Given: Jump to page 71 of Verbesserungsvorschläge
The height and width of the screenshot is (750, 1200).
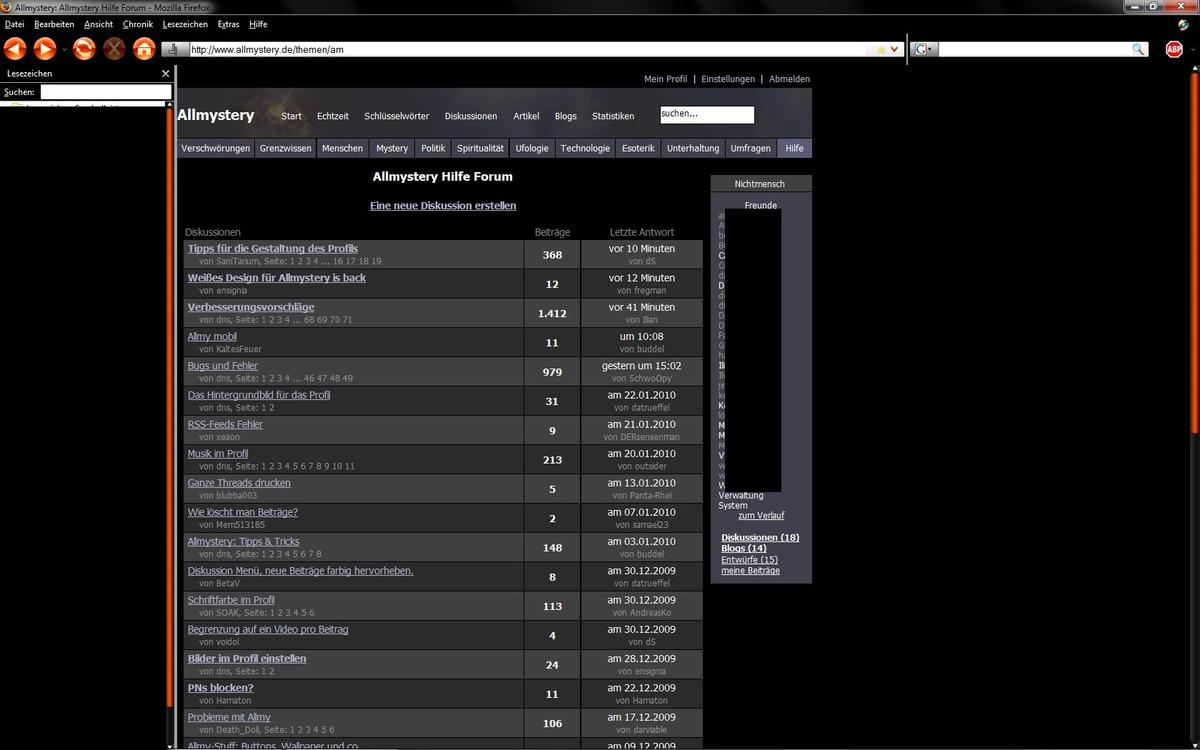Looking at the screenshot, I should pos(347,320).
